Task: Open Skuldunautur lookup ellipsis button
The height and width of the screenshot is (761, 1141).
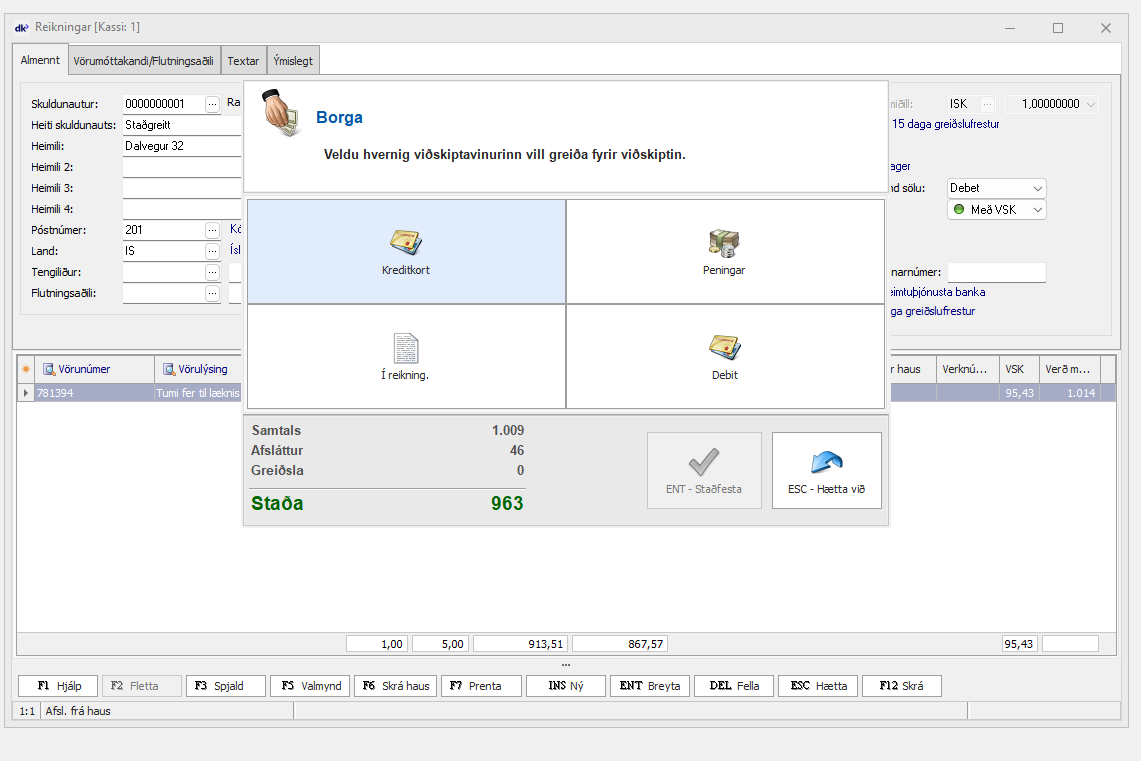Action: 213,104
